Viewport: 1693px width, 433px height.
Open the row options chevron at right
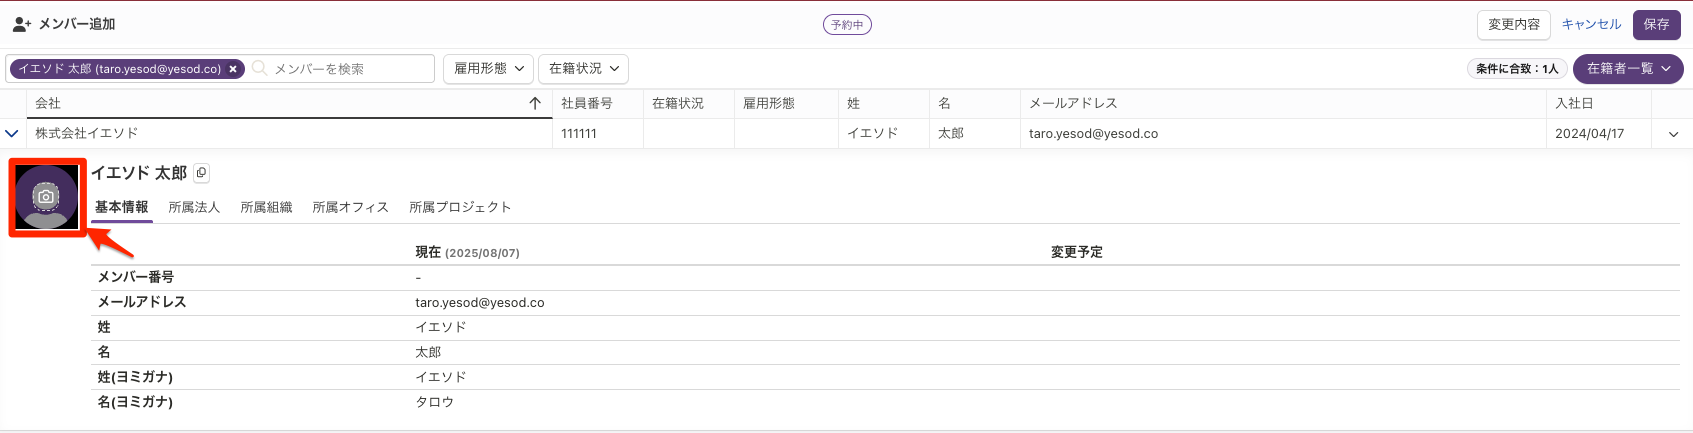pos(1673,134)
